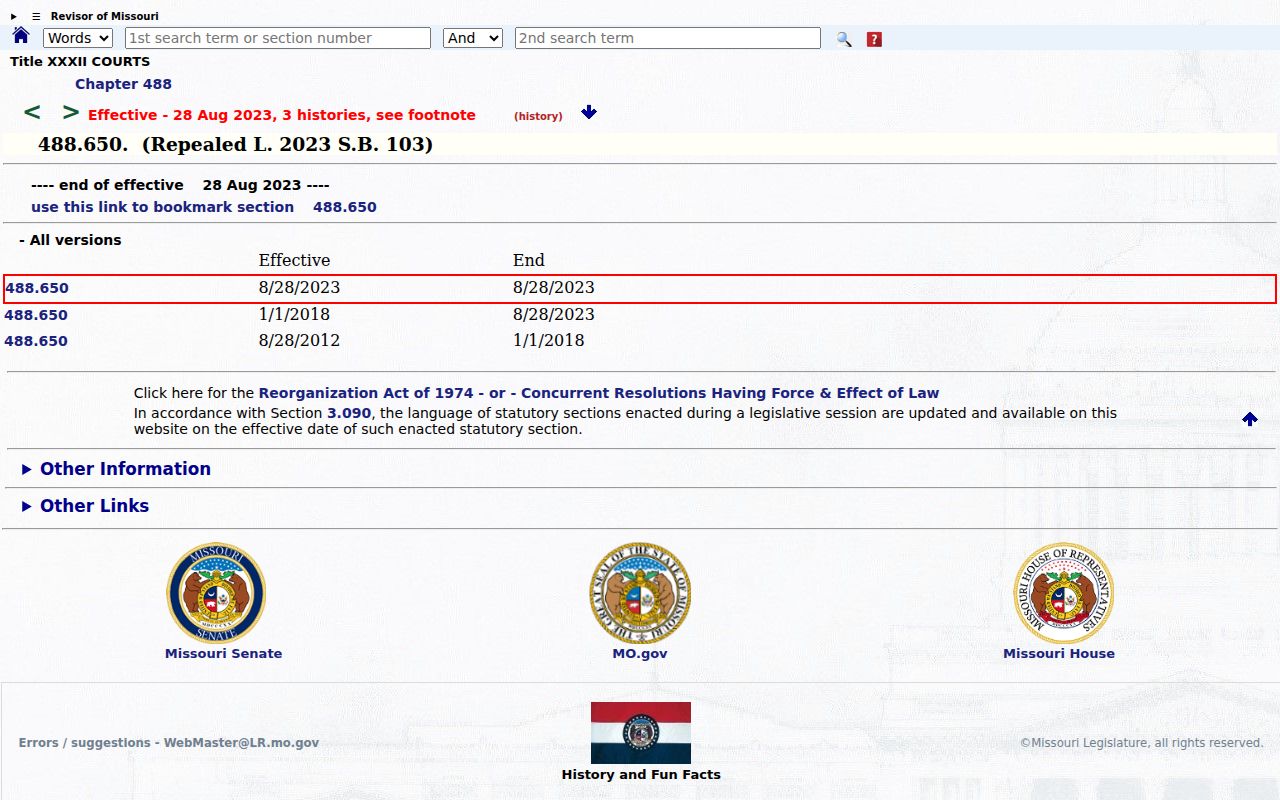Open the Chapter 488 link
The height and width of the screenshot is (800, 1280).
tap(123, 84)
